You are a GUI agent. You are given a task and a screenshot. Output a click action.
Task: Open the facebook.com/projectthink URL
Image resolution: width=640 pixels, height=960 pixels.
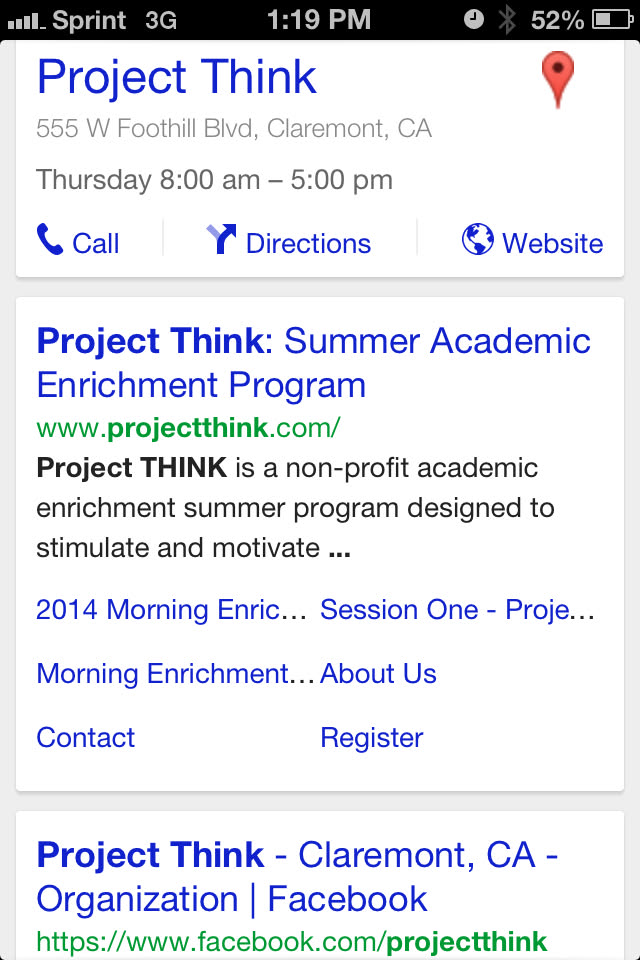291,941
